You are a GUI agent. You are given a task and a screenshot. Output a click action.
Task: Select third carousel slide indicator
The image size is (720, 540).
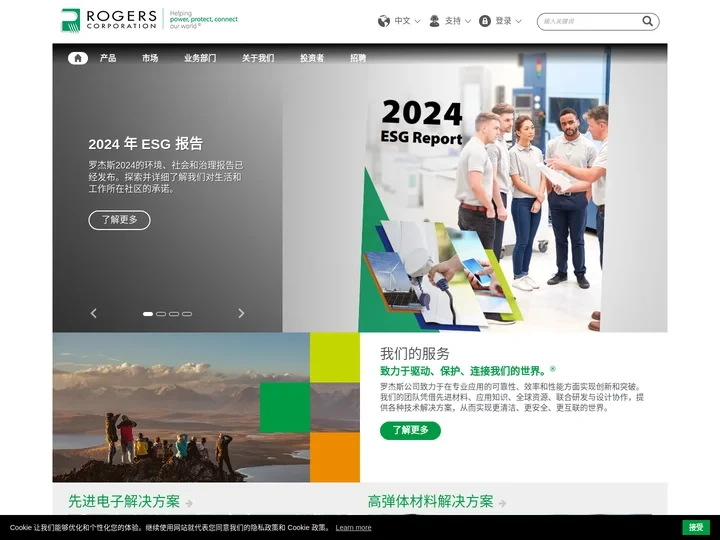[174, 314]
